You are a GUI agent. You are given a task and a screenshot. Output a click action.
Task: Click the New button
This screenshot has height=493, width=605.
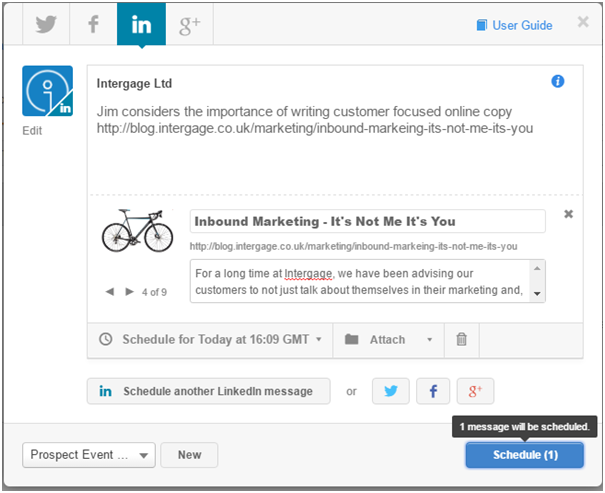(189, 455)
